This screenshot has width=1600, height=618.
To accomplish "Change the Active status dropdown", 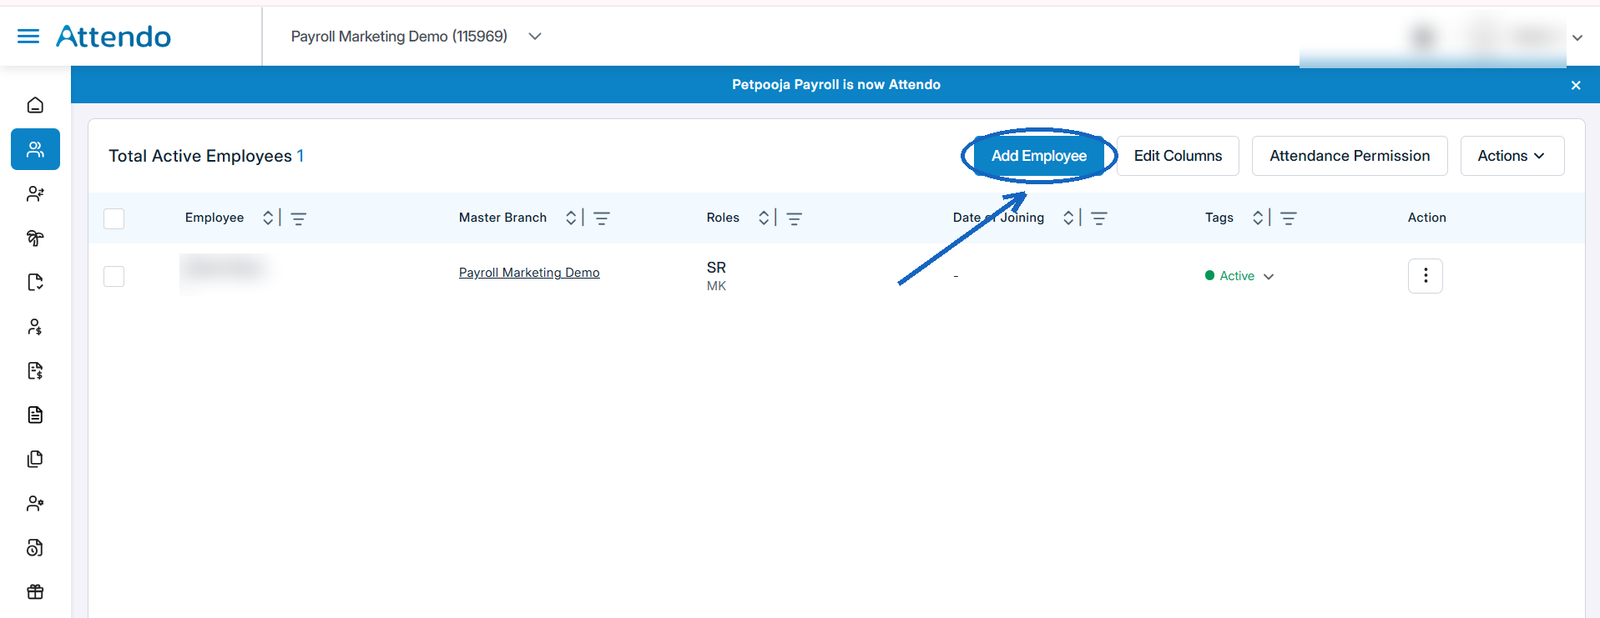I will (x=1240, y=276).
